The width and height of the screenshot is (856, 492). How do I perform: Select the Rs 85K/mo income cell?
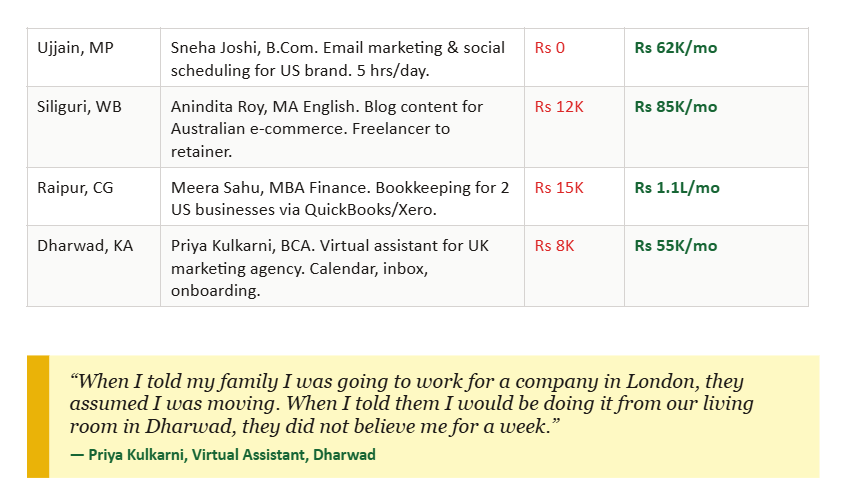tap(676, 107)
